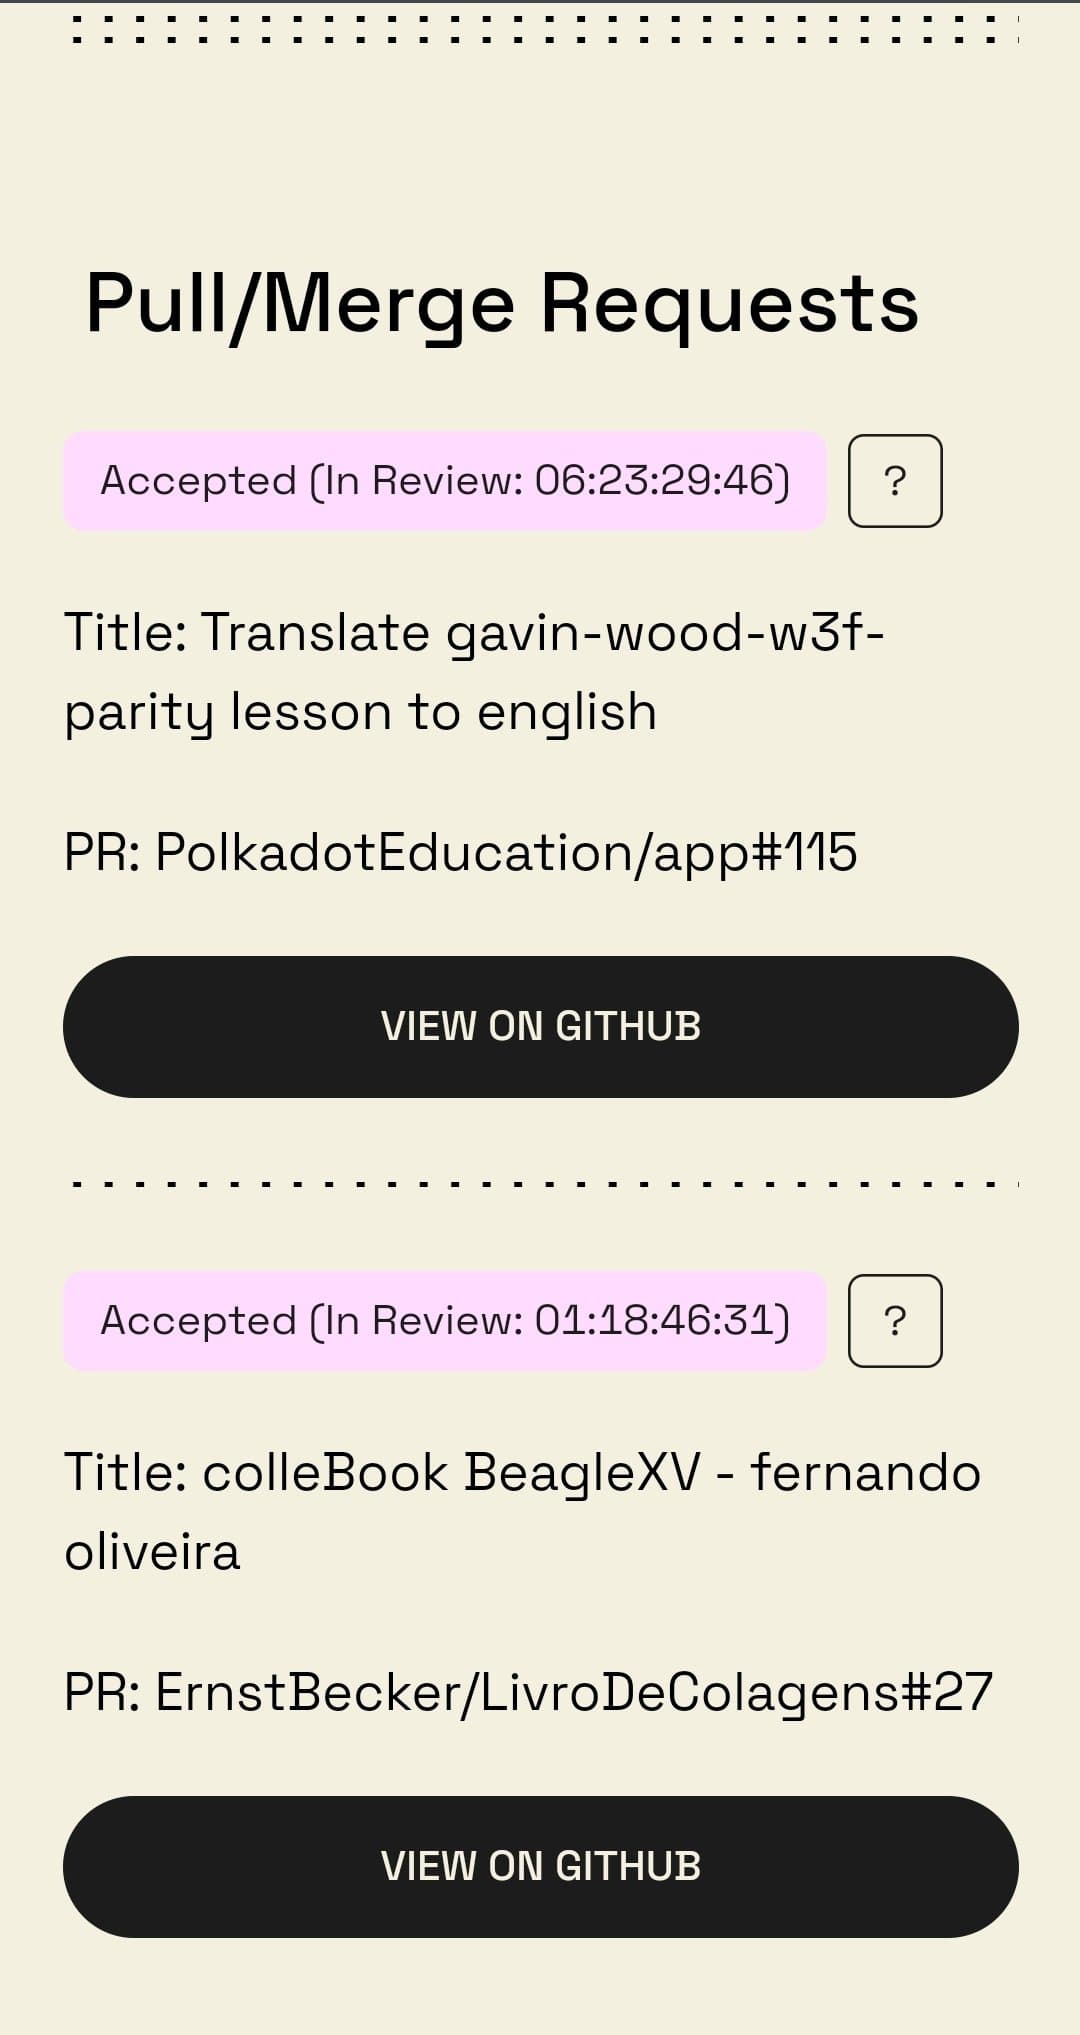Click the word "Requests" in the heading
Screen dimensions: 1080x2035
pos(729,304)
